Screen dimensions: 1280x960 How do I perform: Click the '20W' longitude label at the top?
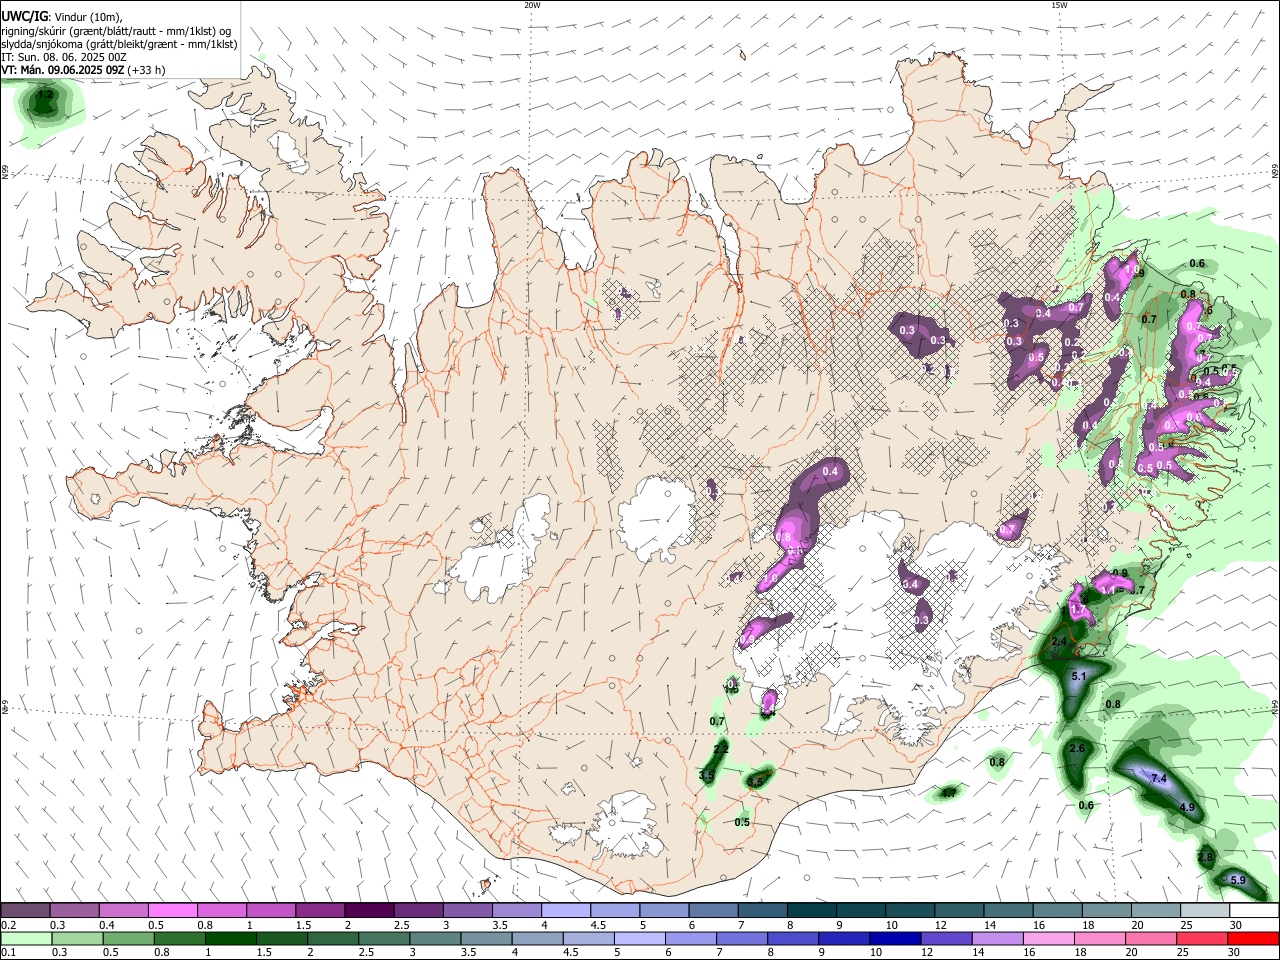coord(532,5)
